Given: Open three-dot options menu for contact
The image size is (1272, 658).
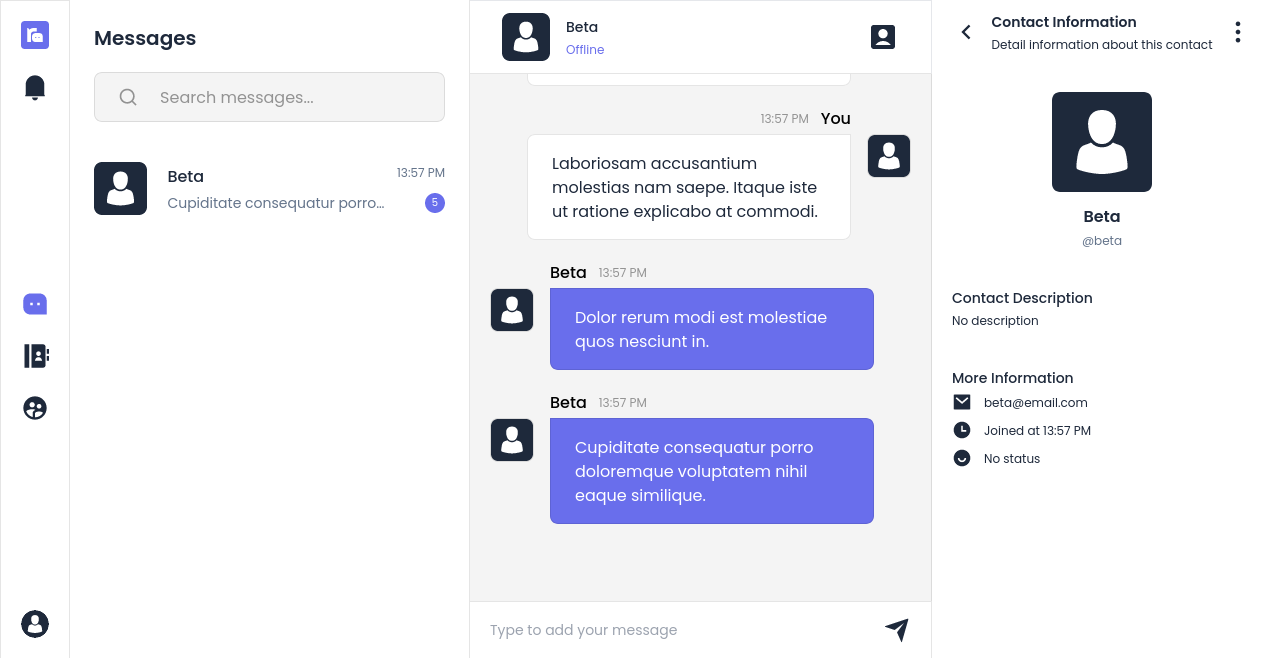Looking at the screenshot, I should [1238, 32].
